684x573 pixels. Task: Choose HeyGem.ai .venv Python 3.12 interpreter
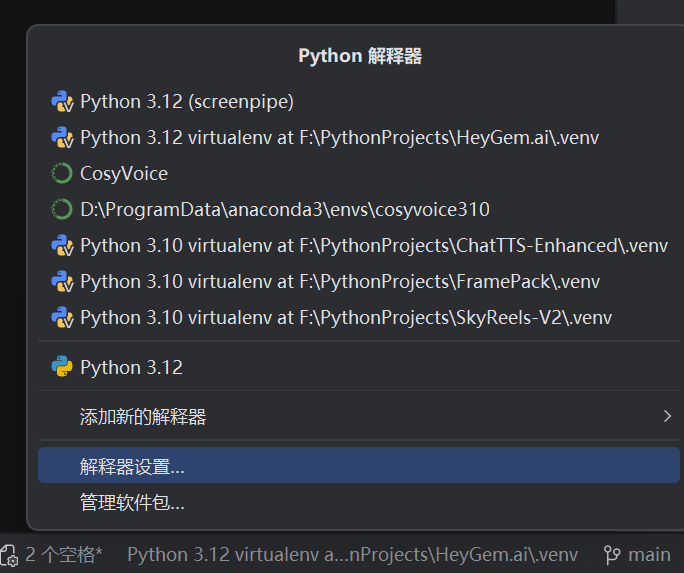(359, 138)
